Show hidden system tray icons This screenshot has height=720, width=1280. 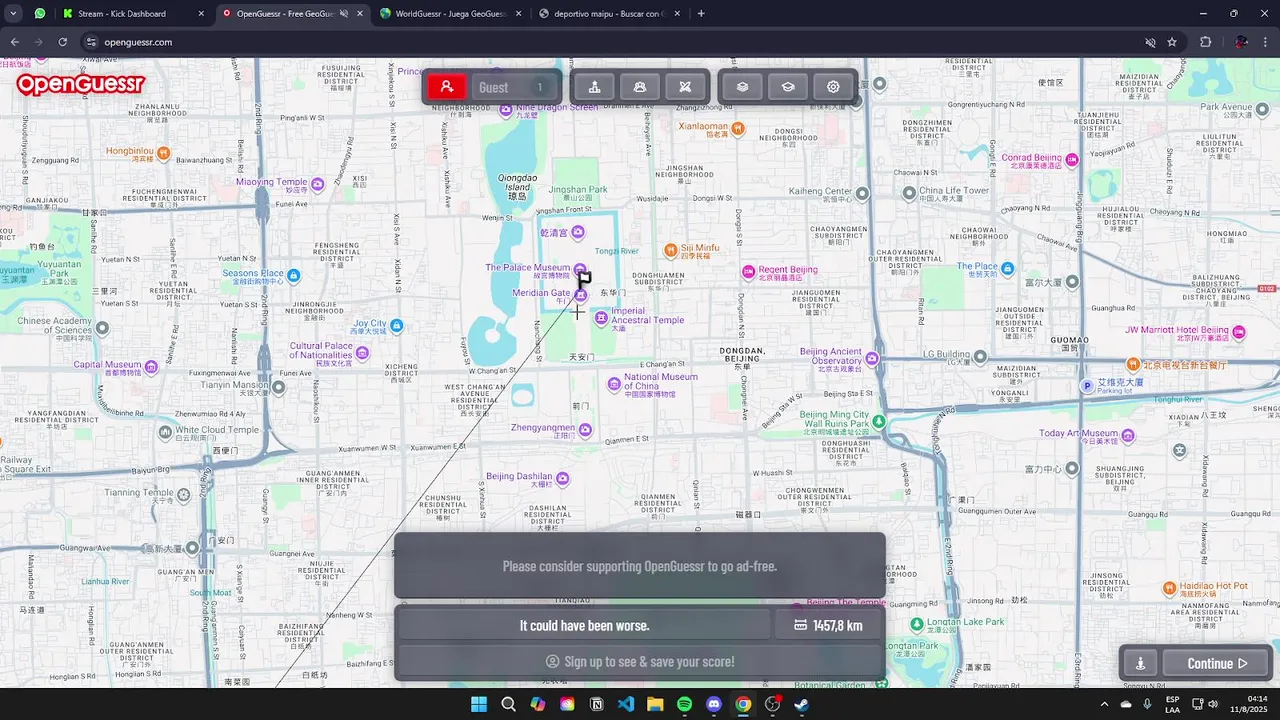coord(1105,704)
